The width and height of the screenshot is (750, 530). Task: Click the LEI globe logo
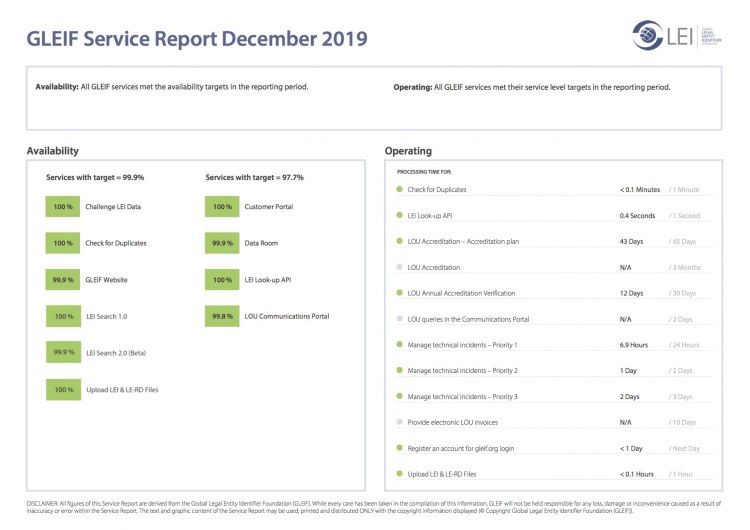pos(650,35)
